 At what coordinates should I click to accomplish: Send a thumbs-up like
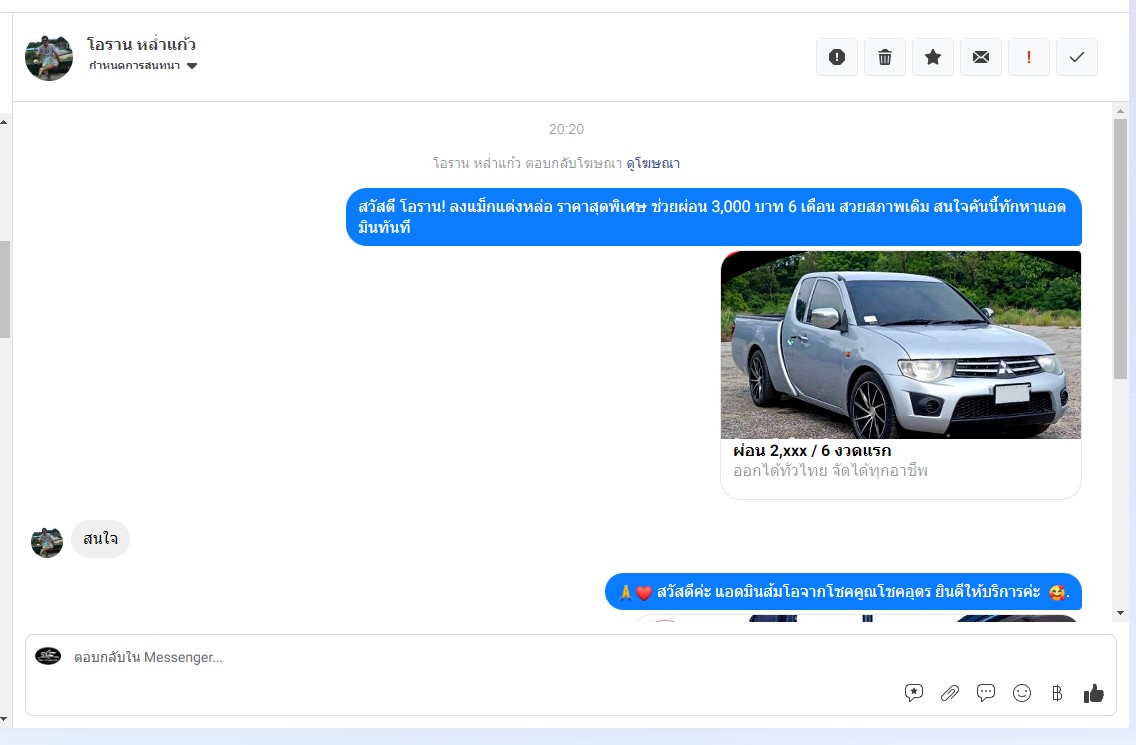coord(1094,692)
